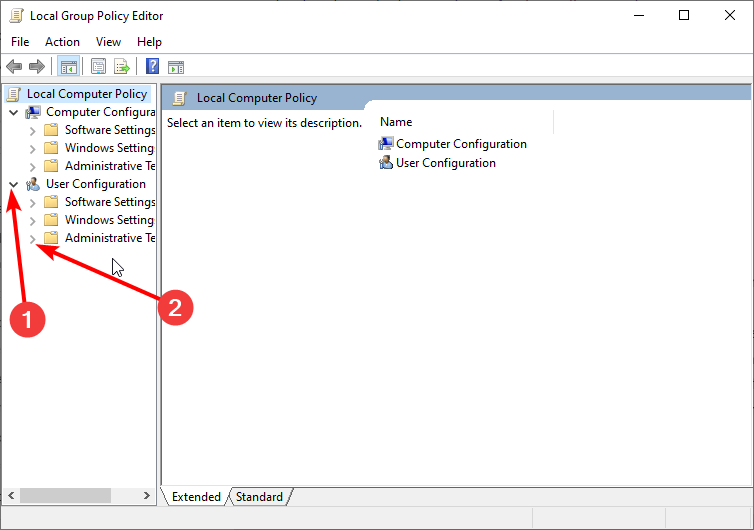Click folder icon of Software Settings under User Configuration
Viewport: 754px width, 530px height.
(51, 202)
